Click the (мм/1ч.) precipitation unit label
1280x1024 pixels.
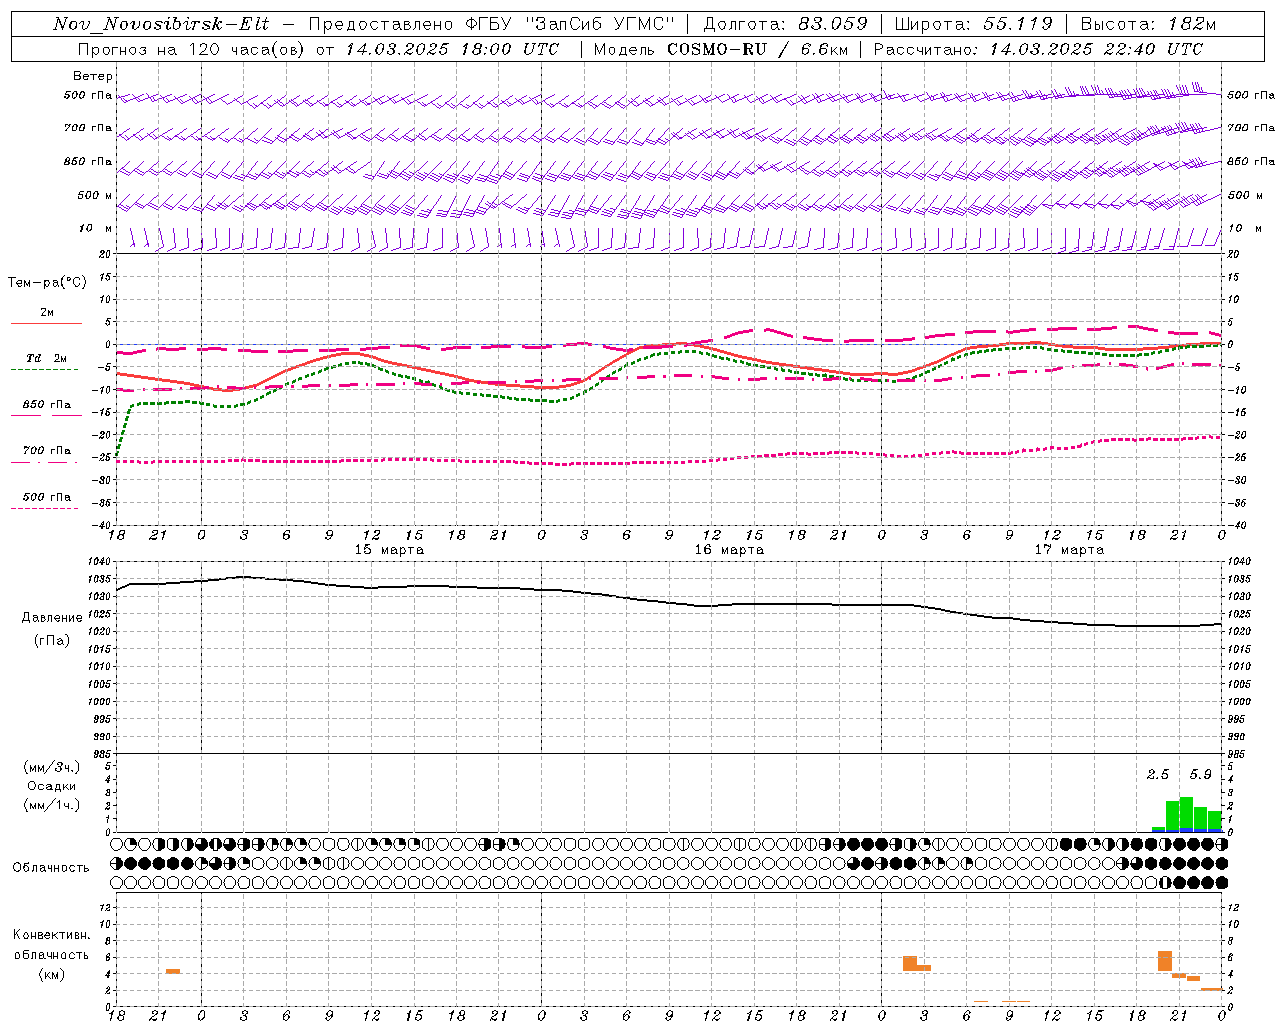click(52, 805)
